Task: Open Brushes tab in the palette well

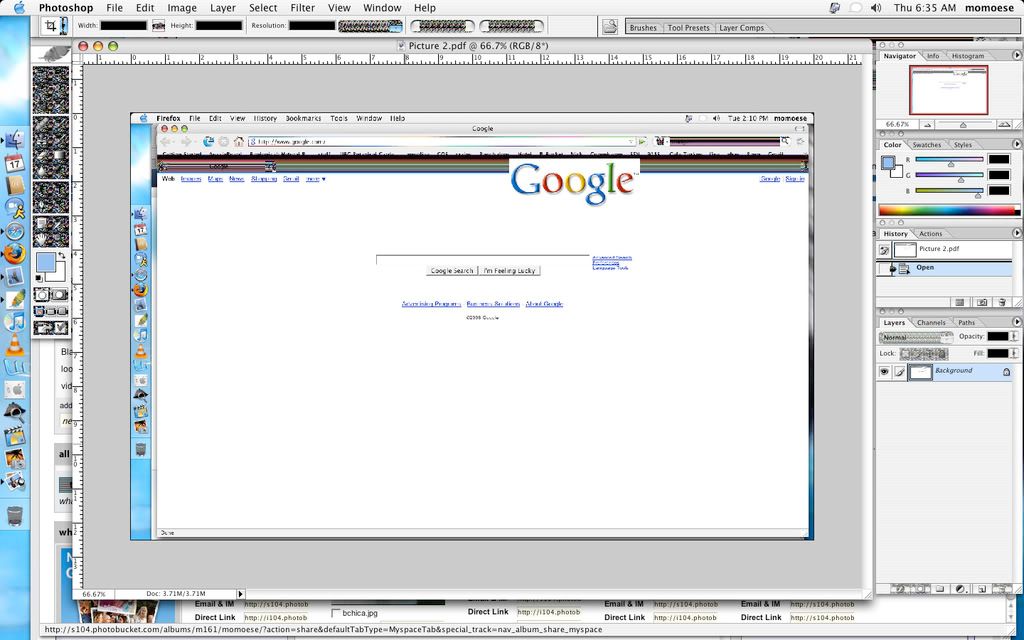Action: point(643,28)
